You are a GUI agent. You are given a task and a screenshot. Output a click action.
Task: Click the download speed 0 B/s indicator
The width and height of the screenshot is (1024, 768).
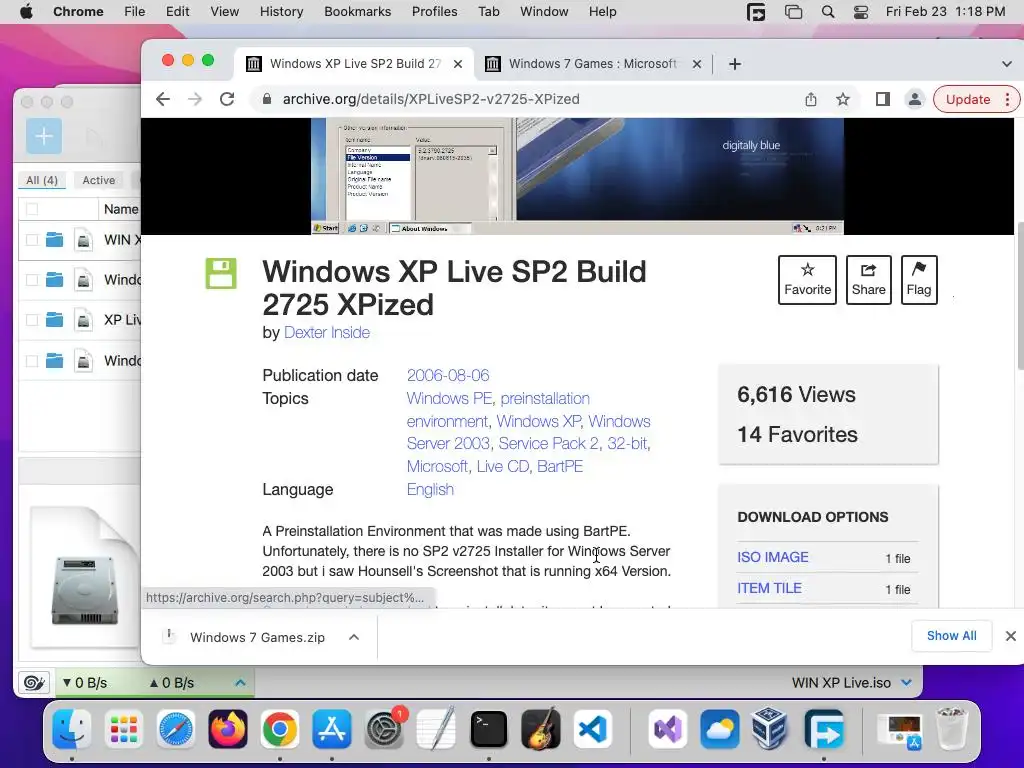[84, 683]
